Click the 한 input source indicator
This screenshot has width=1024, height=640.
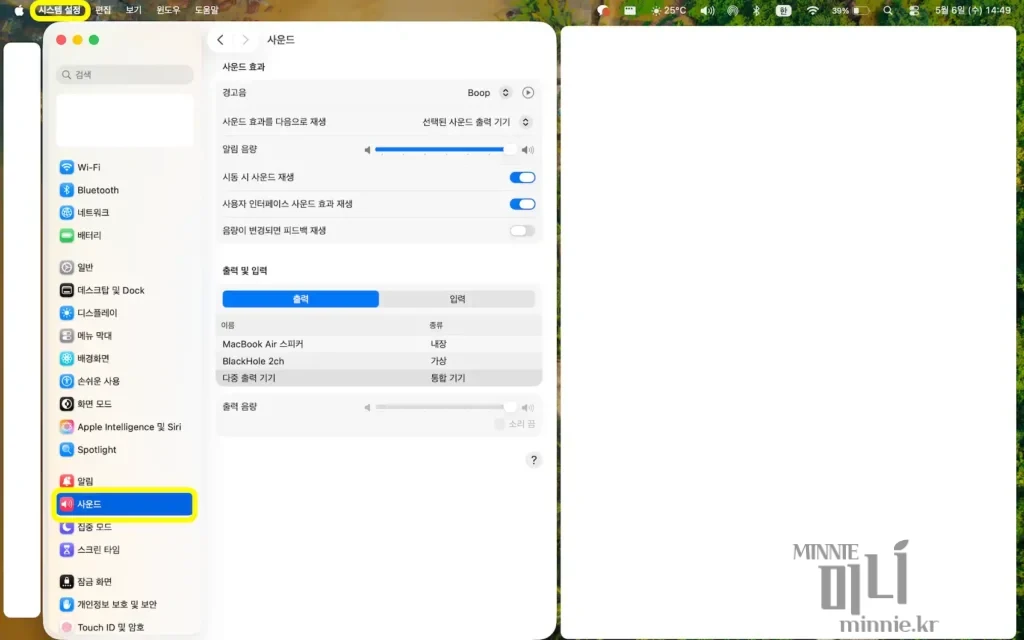pos(783,10)
